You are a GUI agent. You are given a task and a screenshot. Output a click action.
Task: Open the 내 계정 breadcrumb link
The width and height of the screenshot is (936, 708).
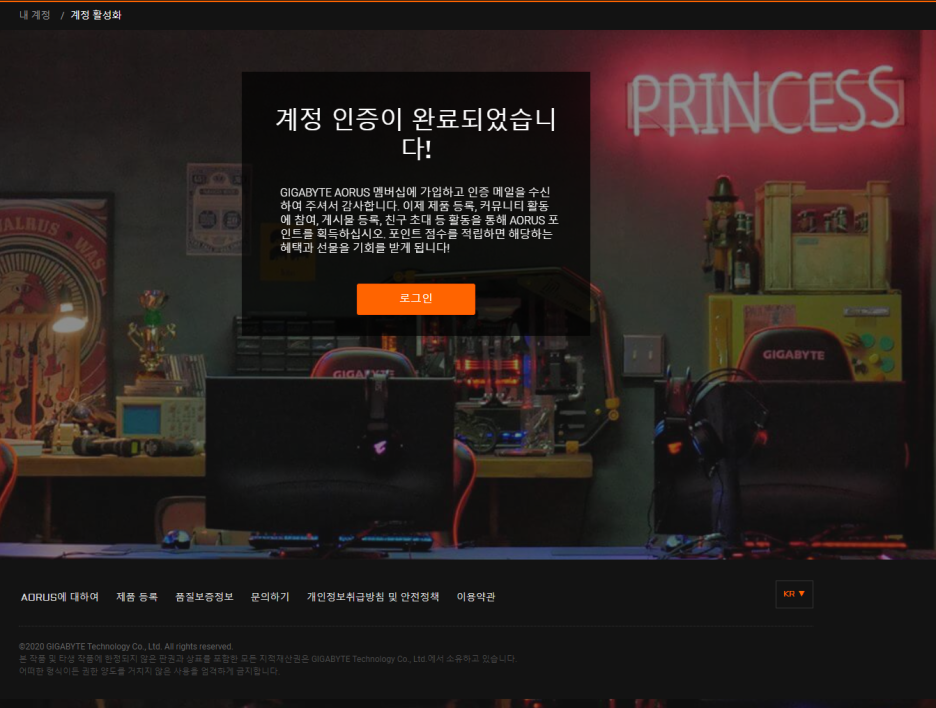[x=35, y=15]
